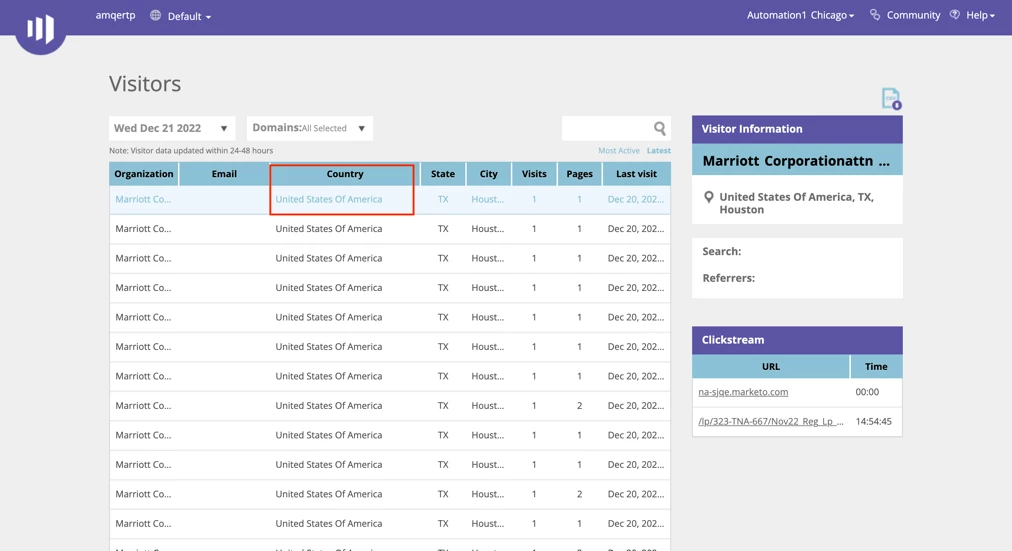1012x551 pixels.
Task: Sort by the Country column header
Action: [x=345, y=174]
